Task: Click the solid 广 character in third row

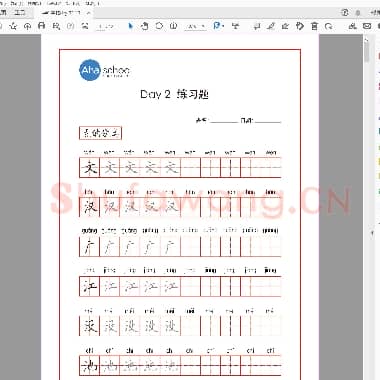Action: [x=90, y=247]
